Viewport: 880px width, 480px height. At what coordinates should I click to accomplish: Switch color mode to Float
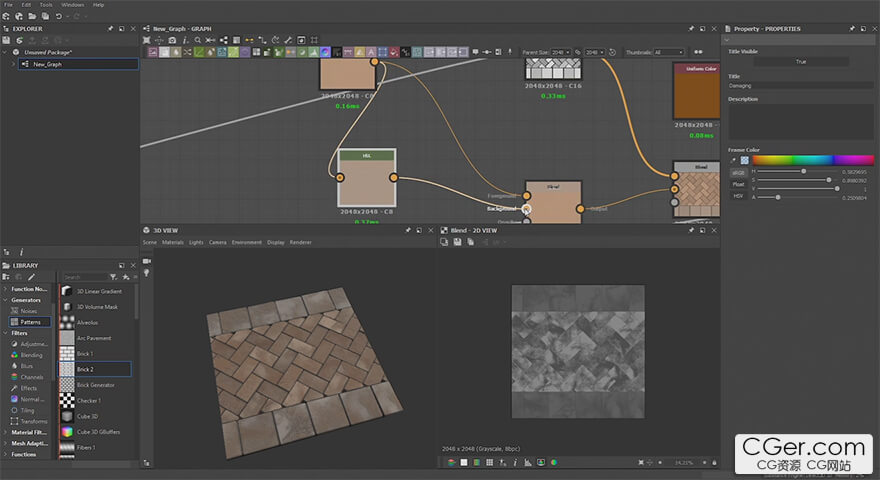click(738, 184)
